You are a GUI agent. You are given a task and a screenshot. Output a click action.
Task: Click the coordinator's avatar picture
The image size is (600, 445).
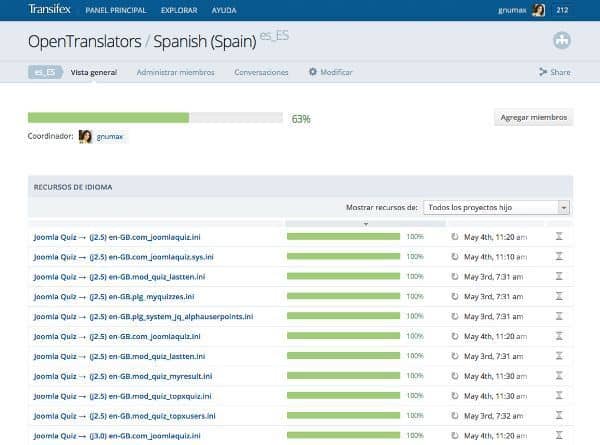85,136
